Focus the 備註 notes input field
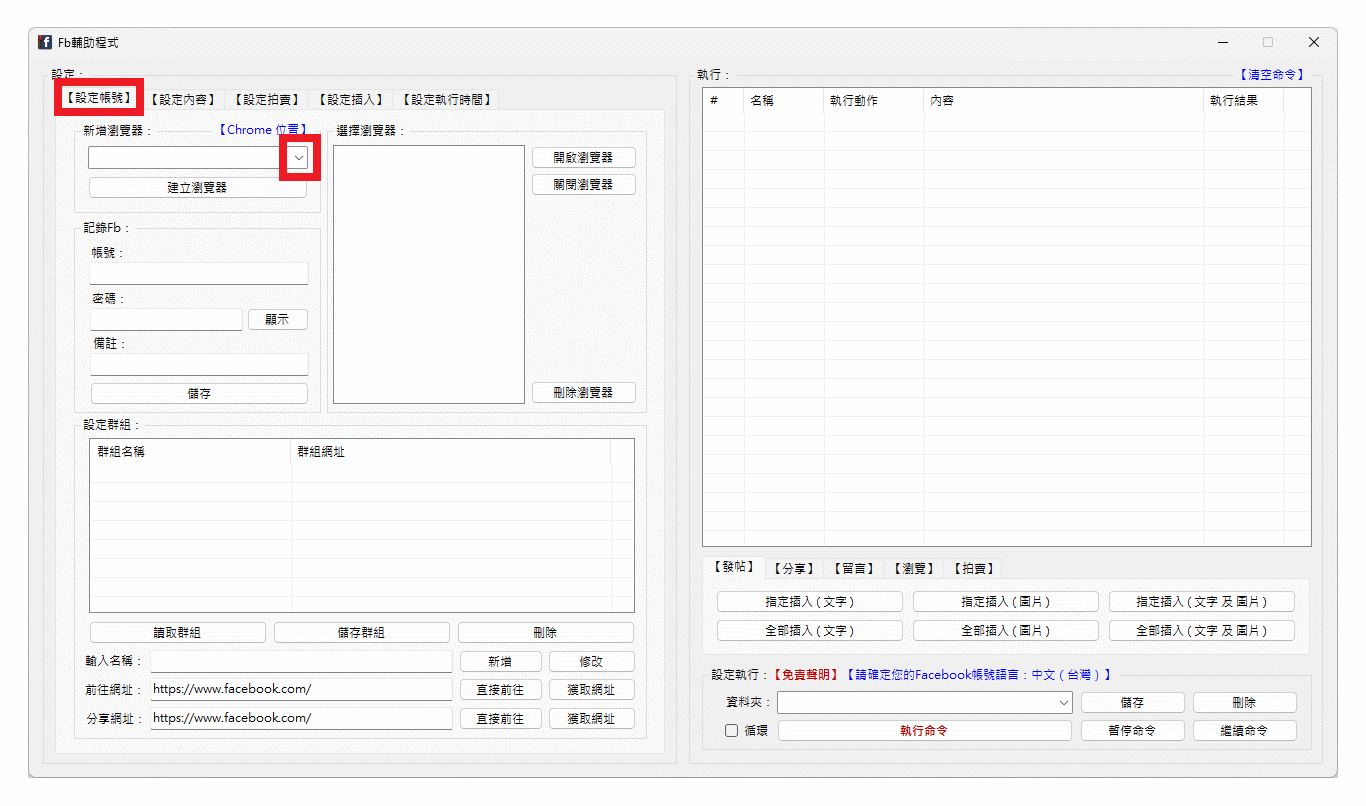The height and width of the screenshot is (806, 1366). tap(199, 364)
